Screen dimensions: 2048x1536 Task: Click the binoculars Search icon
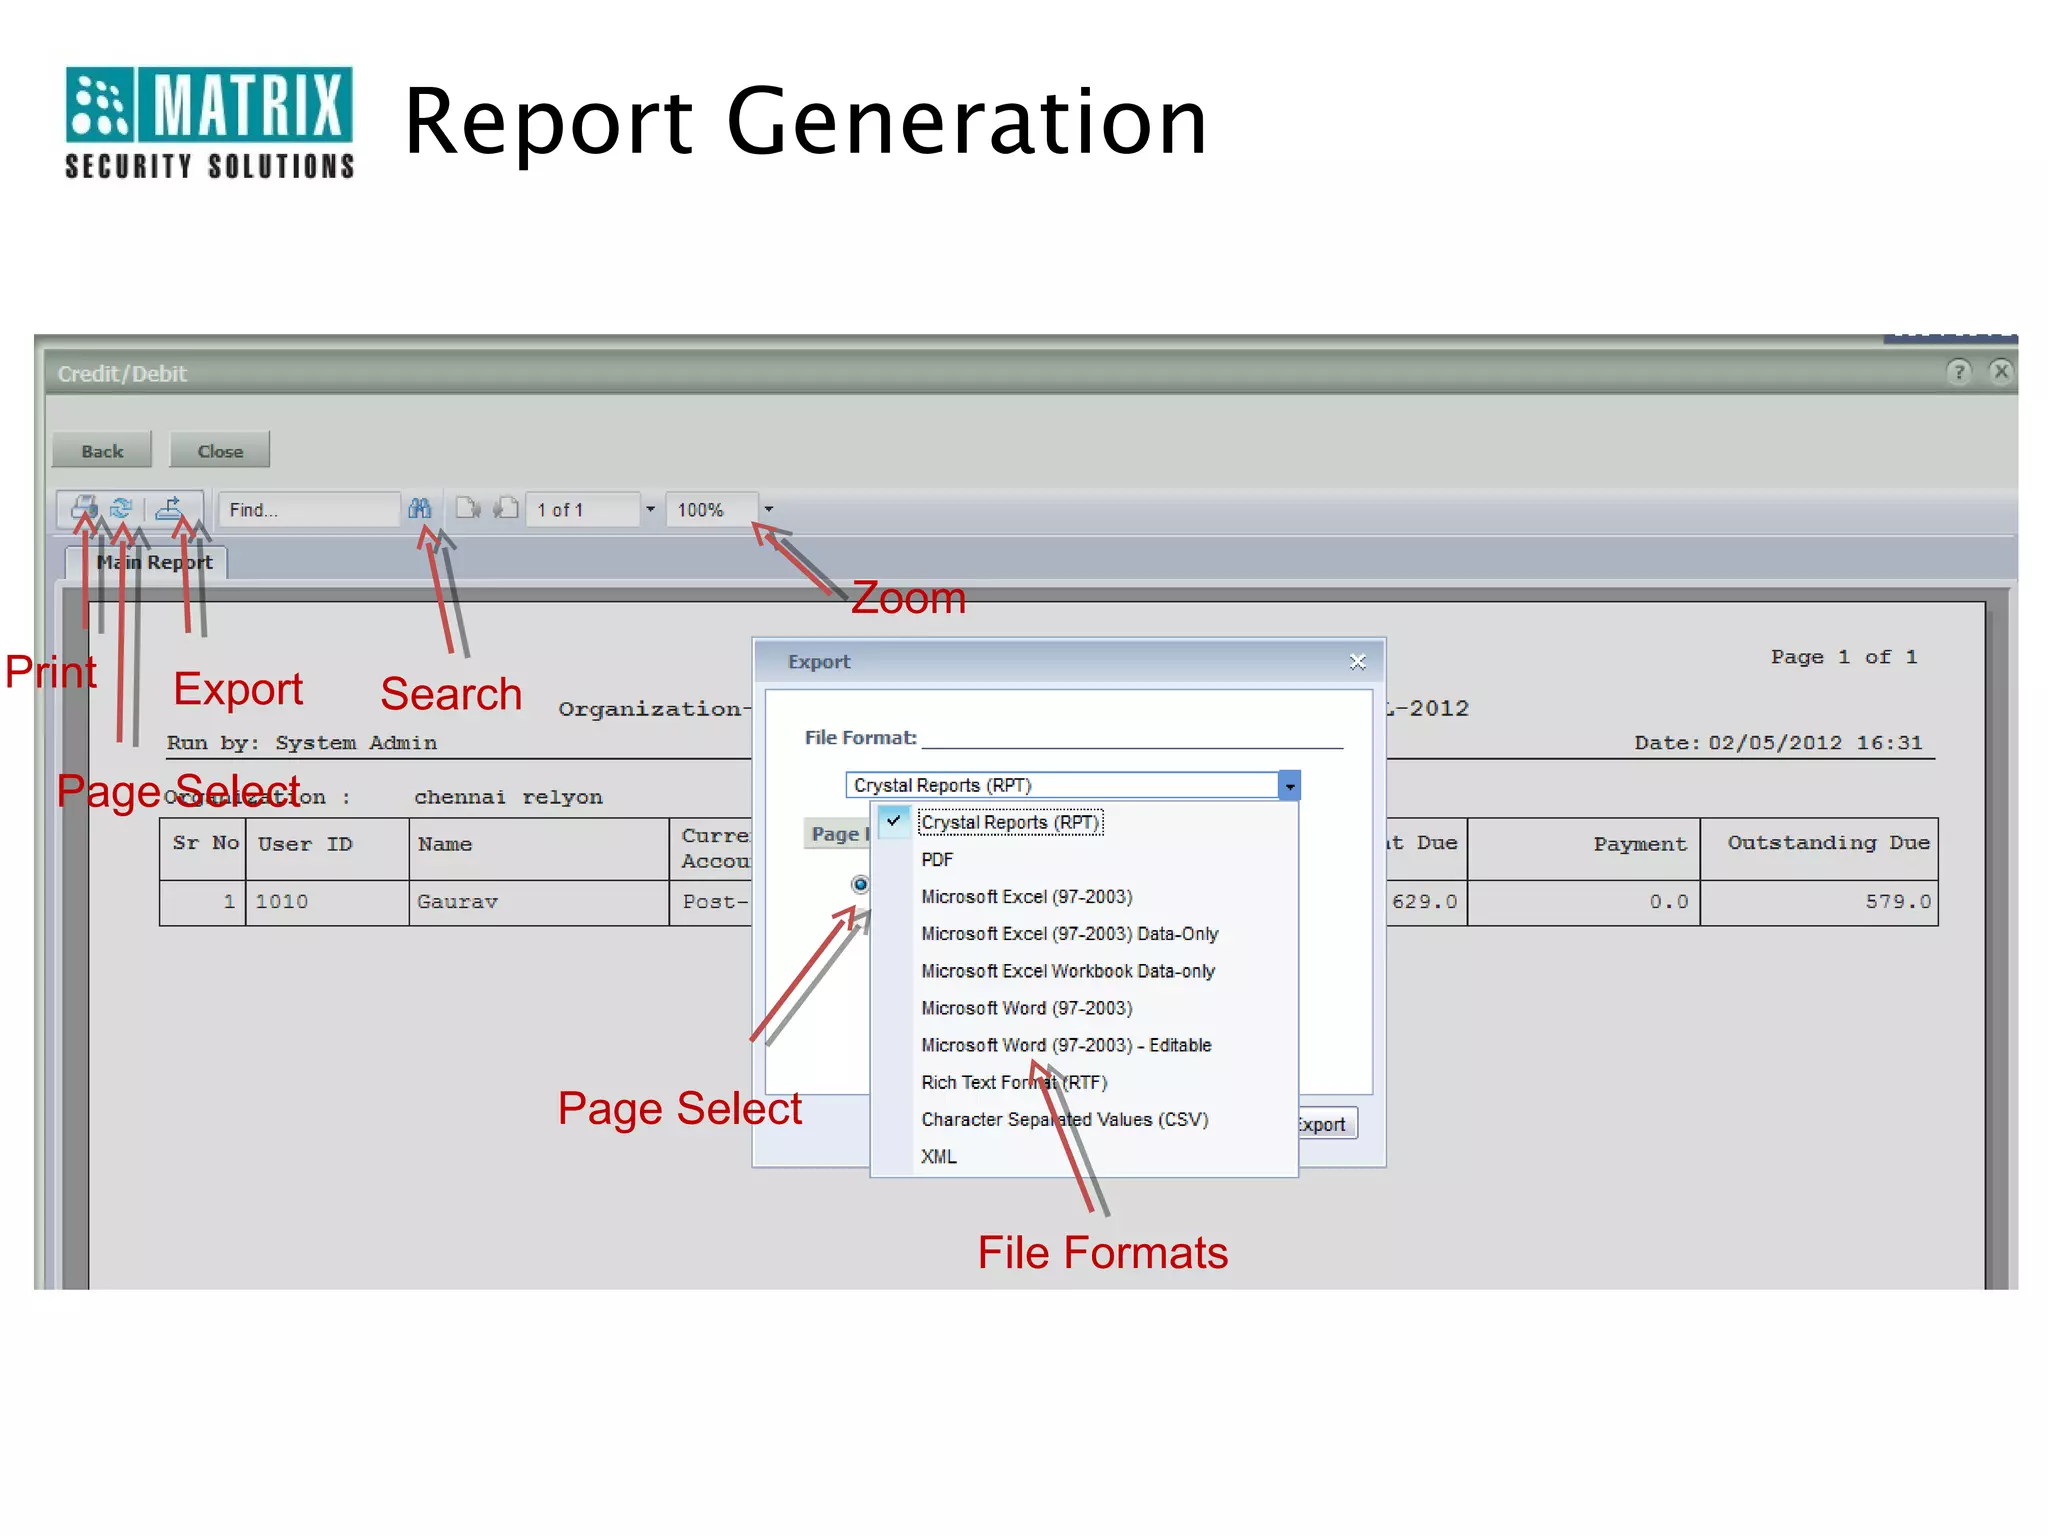click(420, 509)
